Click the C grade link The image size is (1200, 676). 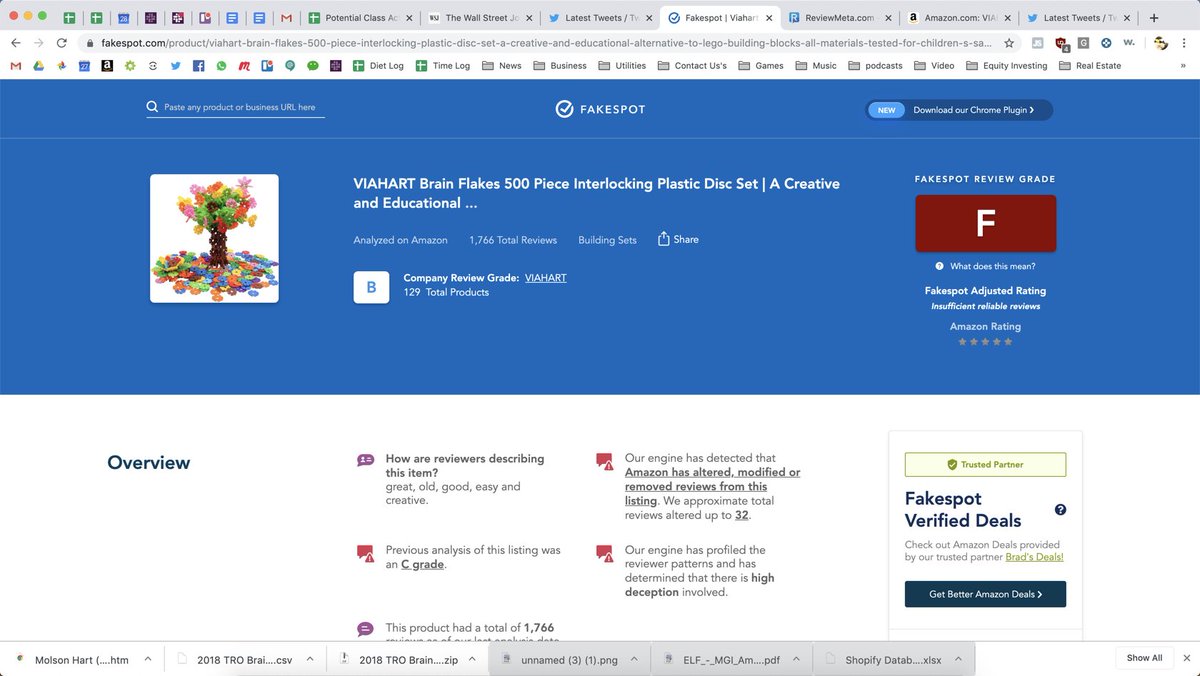pos(423,564)
